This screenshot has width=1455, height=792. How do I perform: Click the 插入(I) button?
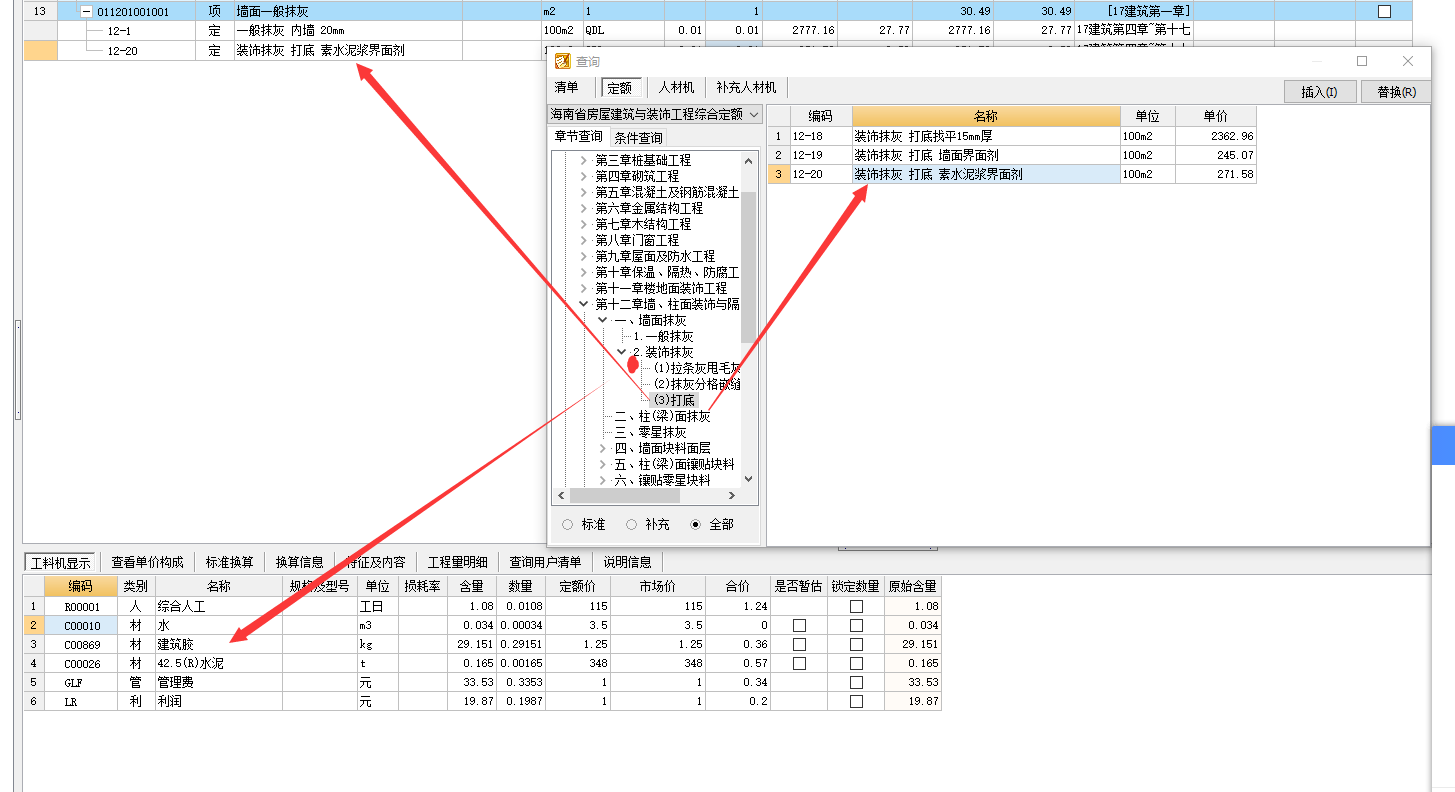click(x=1320, y=92)
